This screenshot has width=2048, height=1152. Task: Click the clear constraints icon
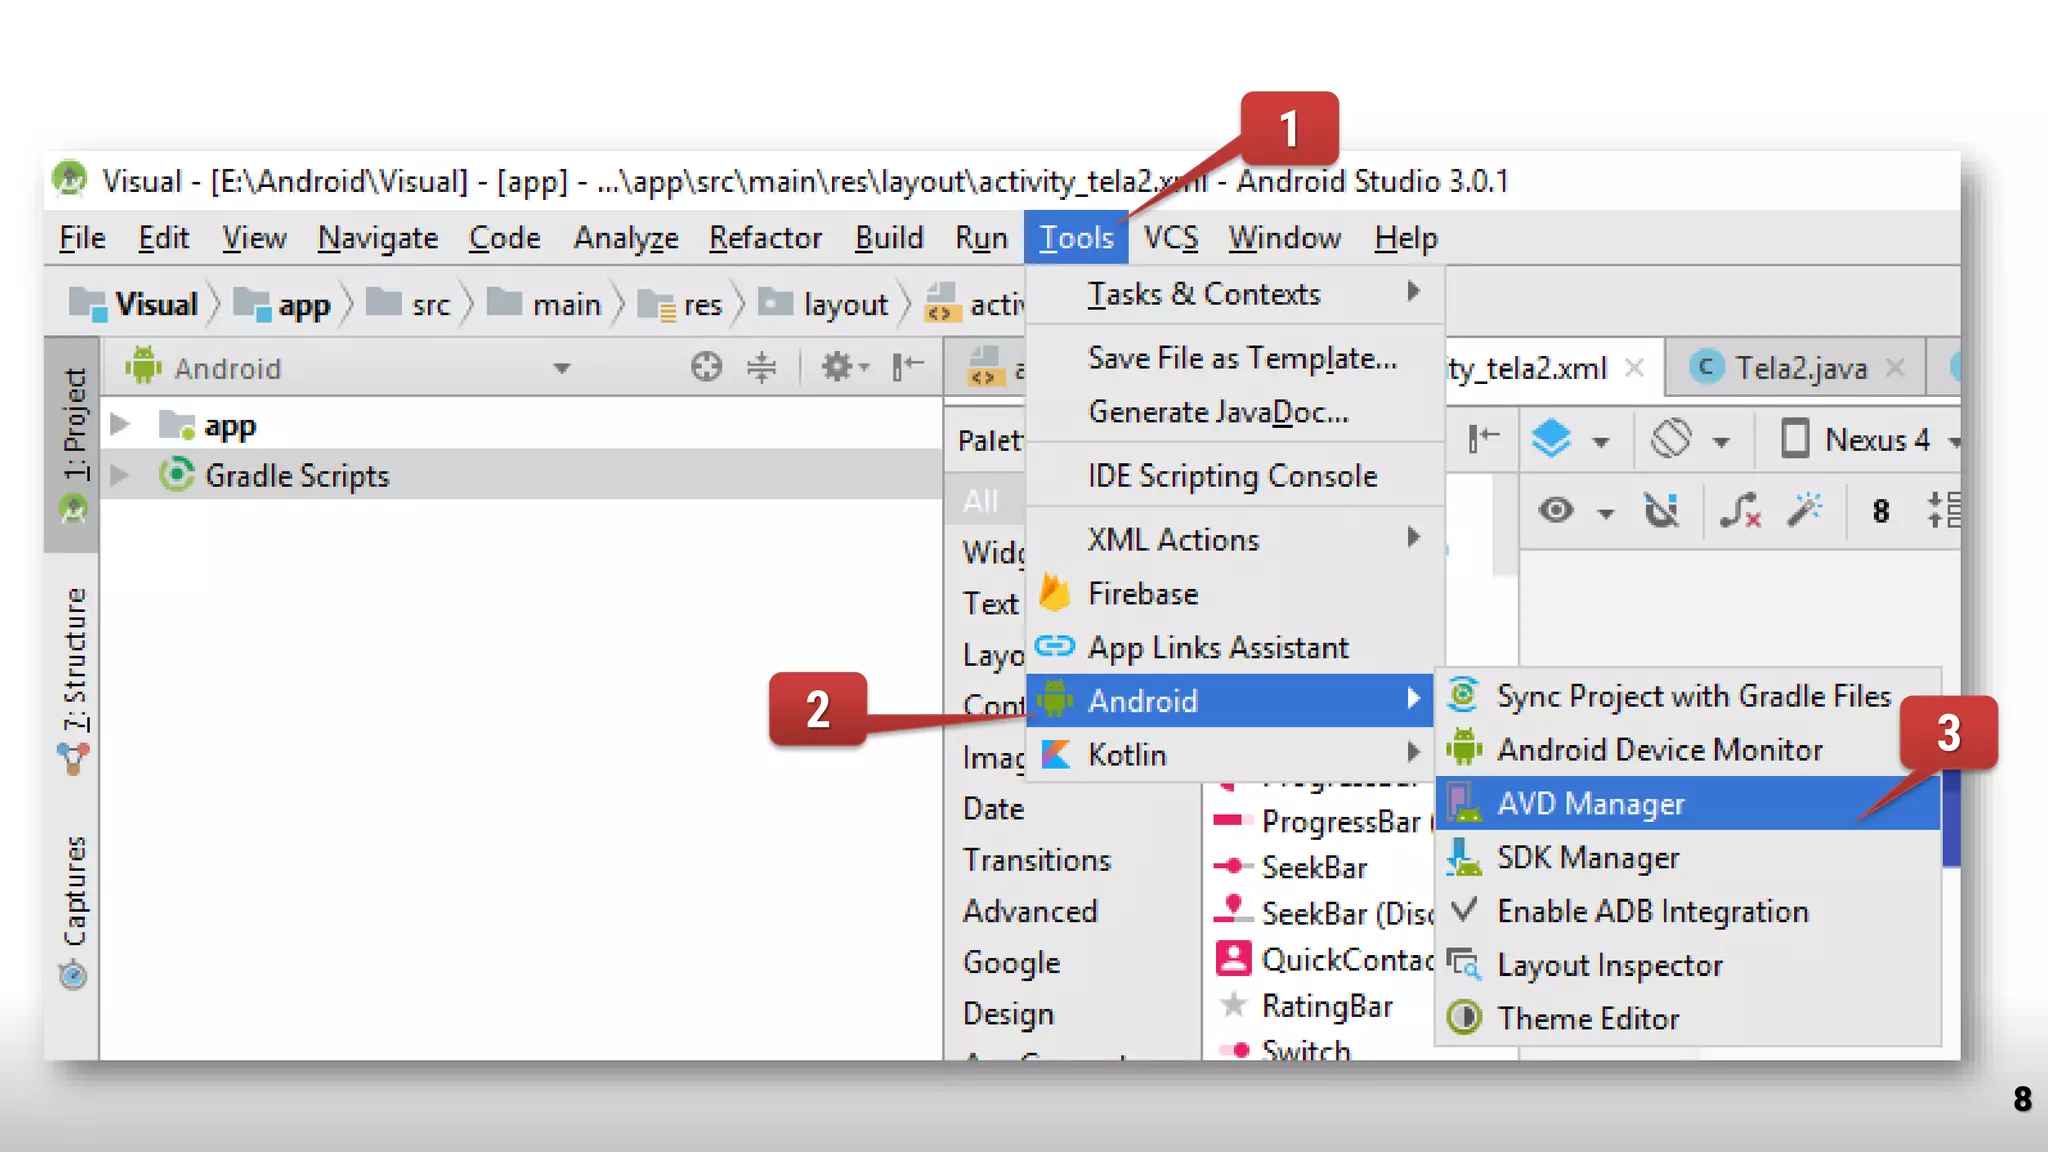tap(1740, 510)
